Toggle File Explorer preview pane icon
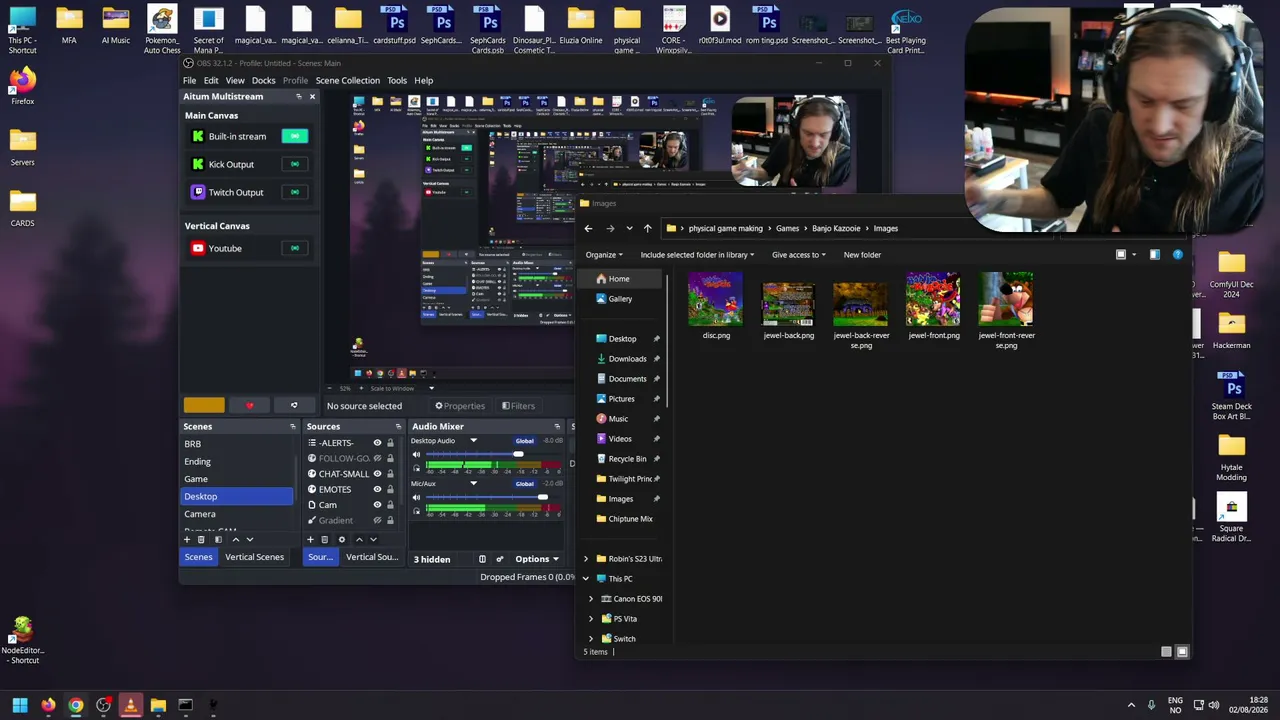 (x=1154, y=255)
